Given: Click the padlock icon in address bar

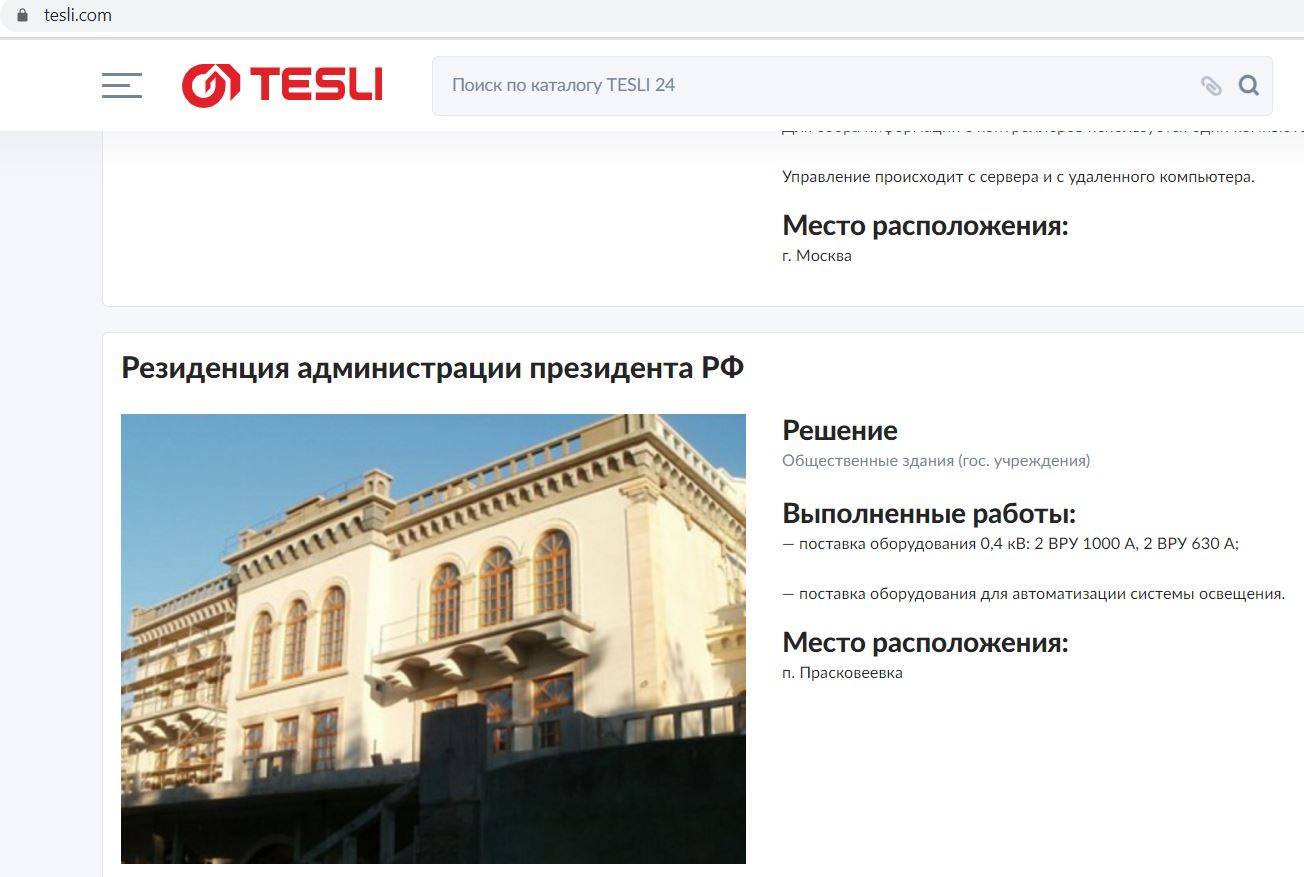Looking at the screenshot, I should coord(23,15).
